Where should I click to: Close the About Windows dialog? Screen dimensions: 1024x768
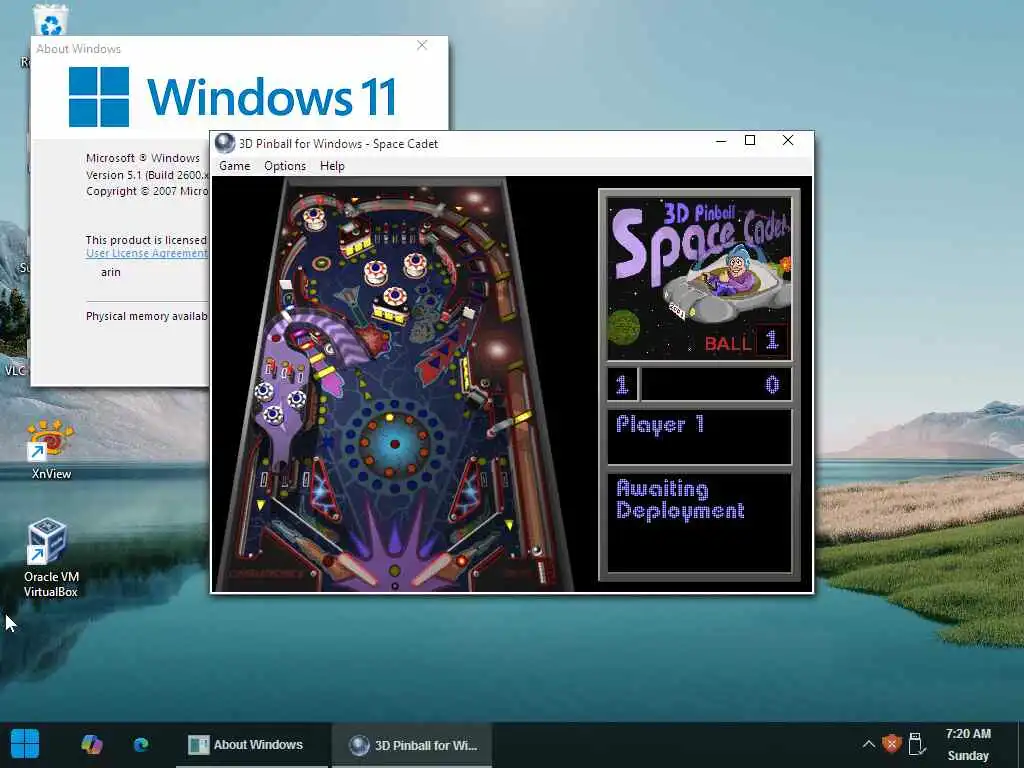[422, 45]
